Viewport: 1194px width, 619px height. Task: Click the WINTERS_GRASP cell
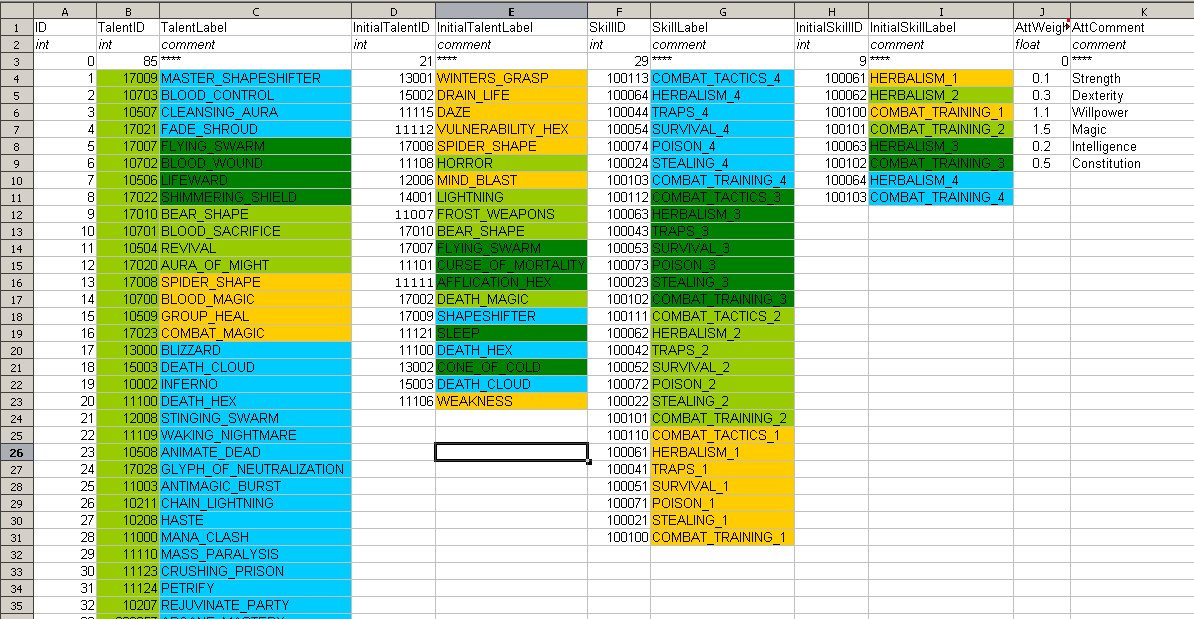(x=511, y=78)
